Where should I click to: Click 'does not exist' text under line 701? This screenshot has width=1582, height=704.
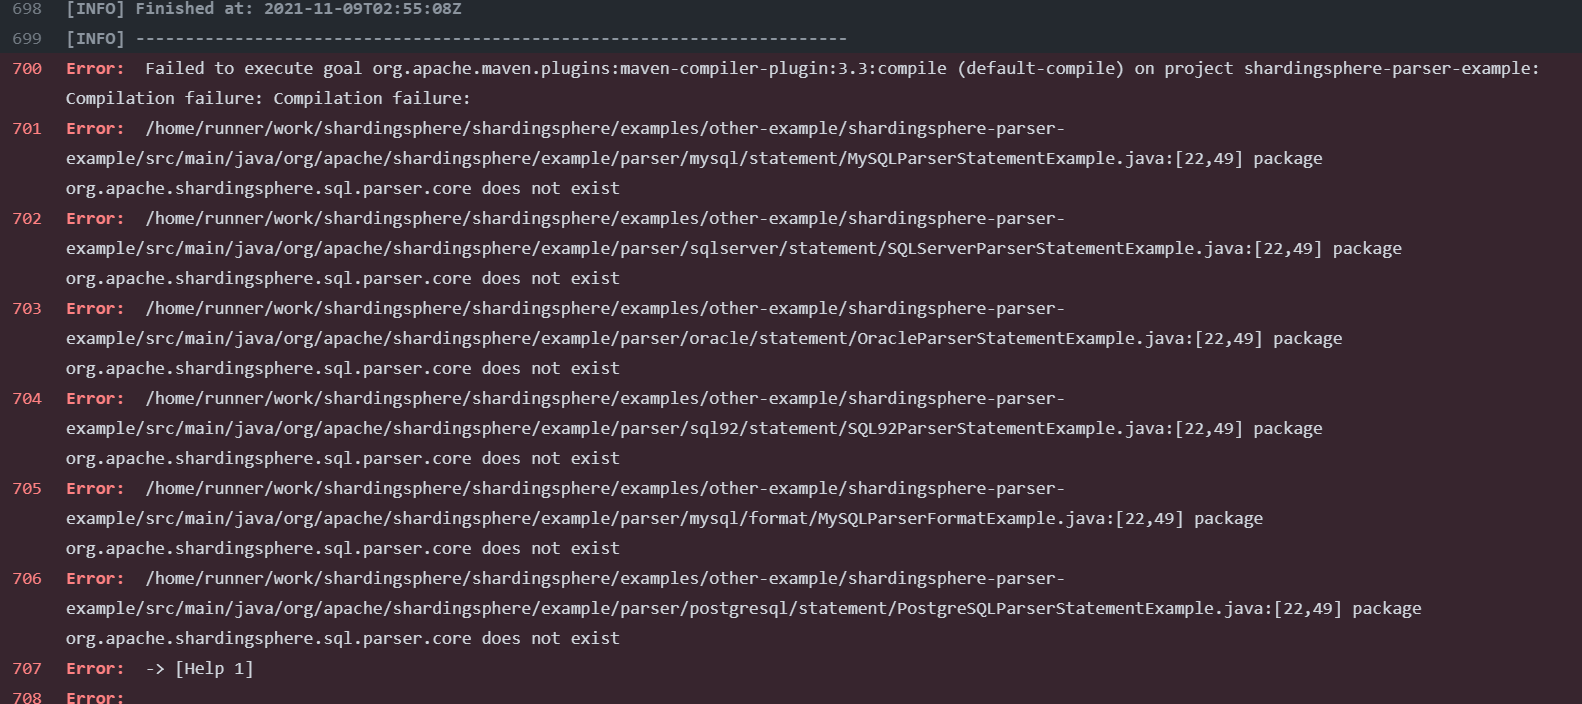[551, 189]
